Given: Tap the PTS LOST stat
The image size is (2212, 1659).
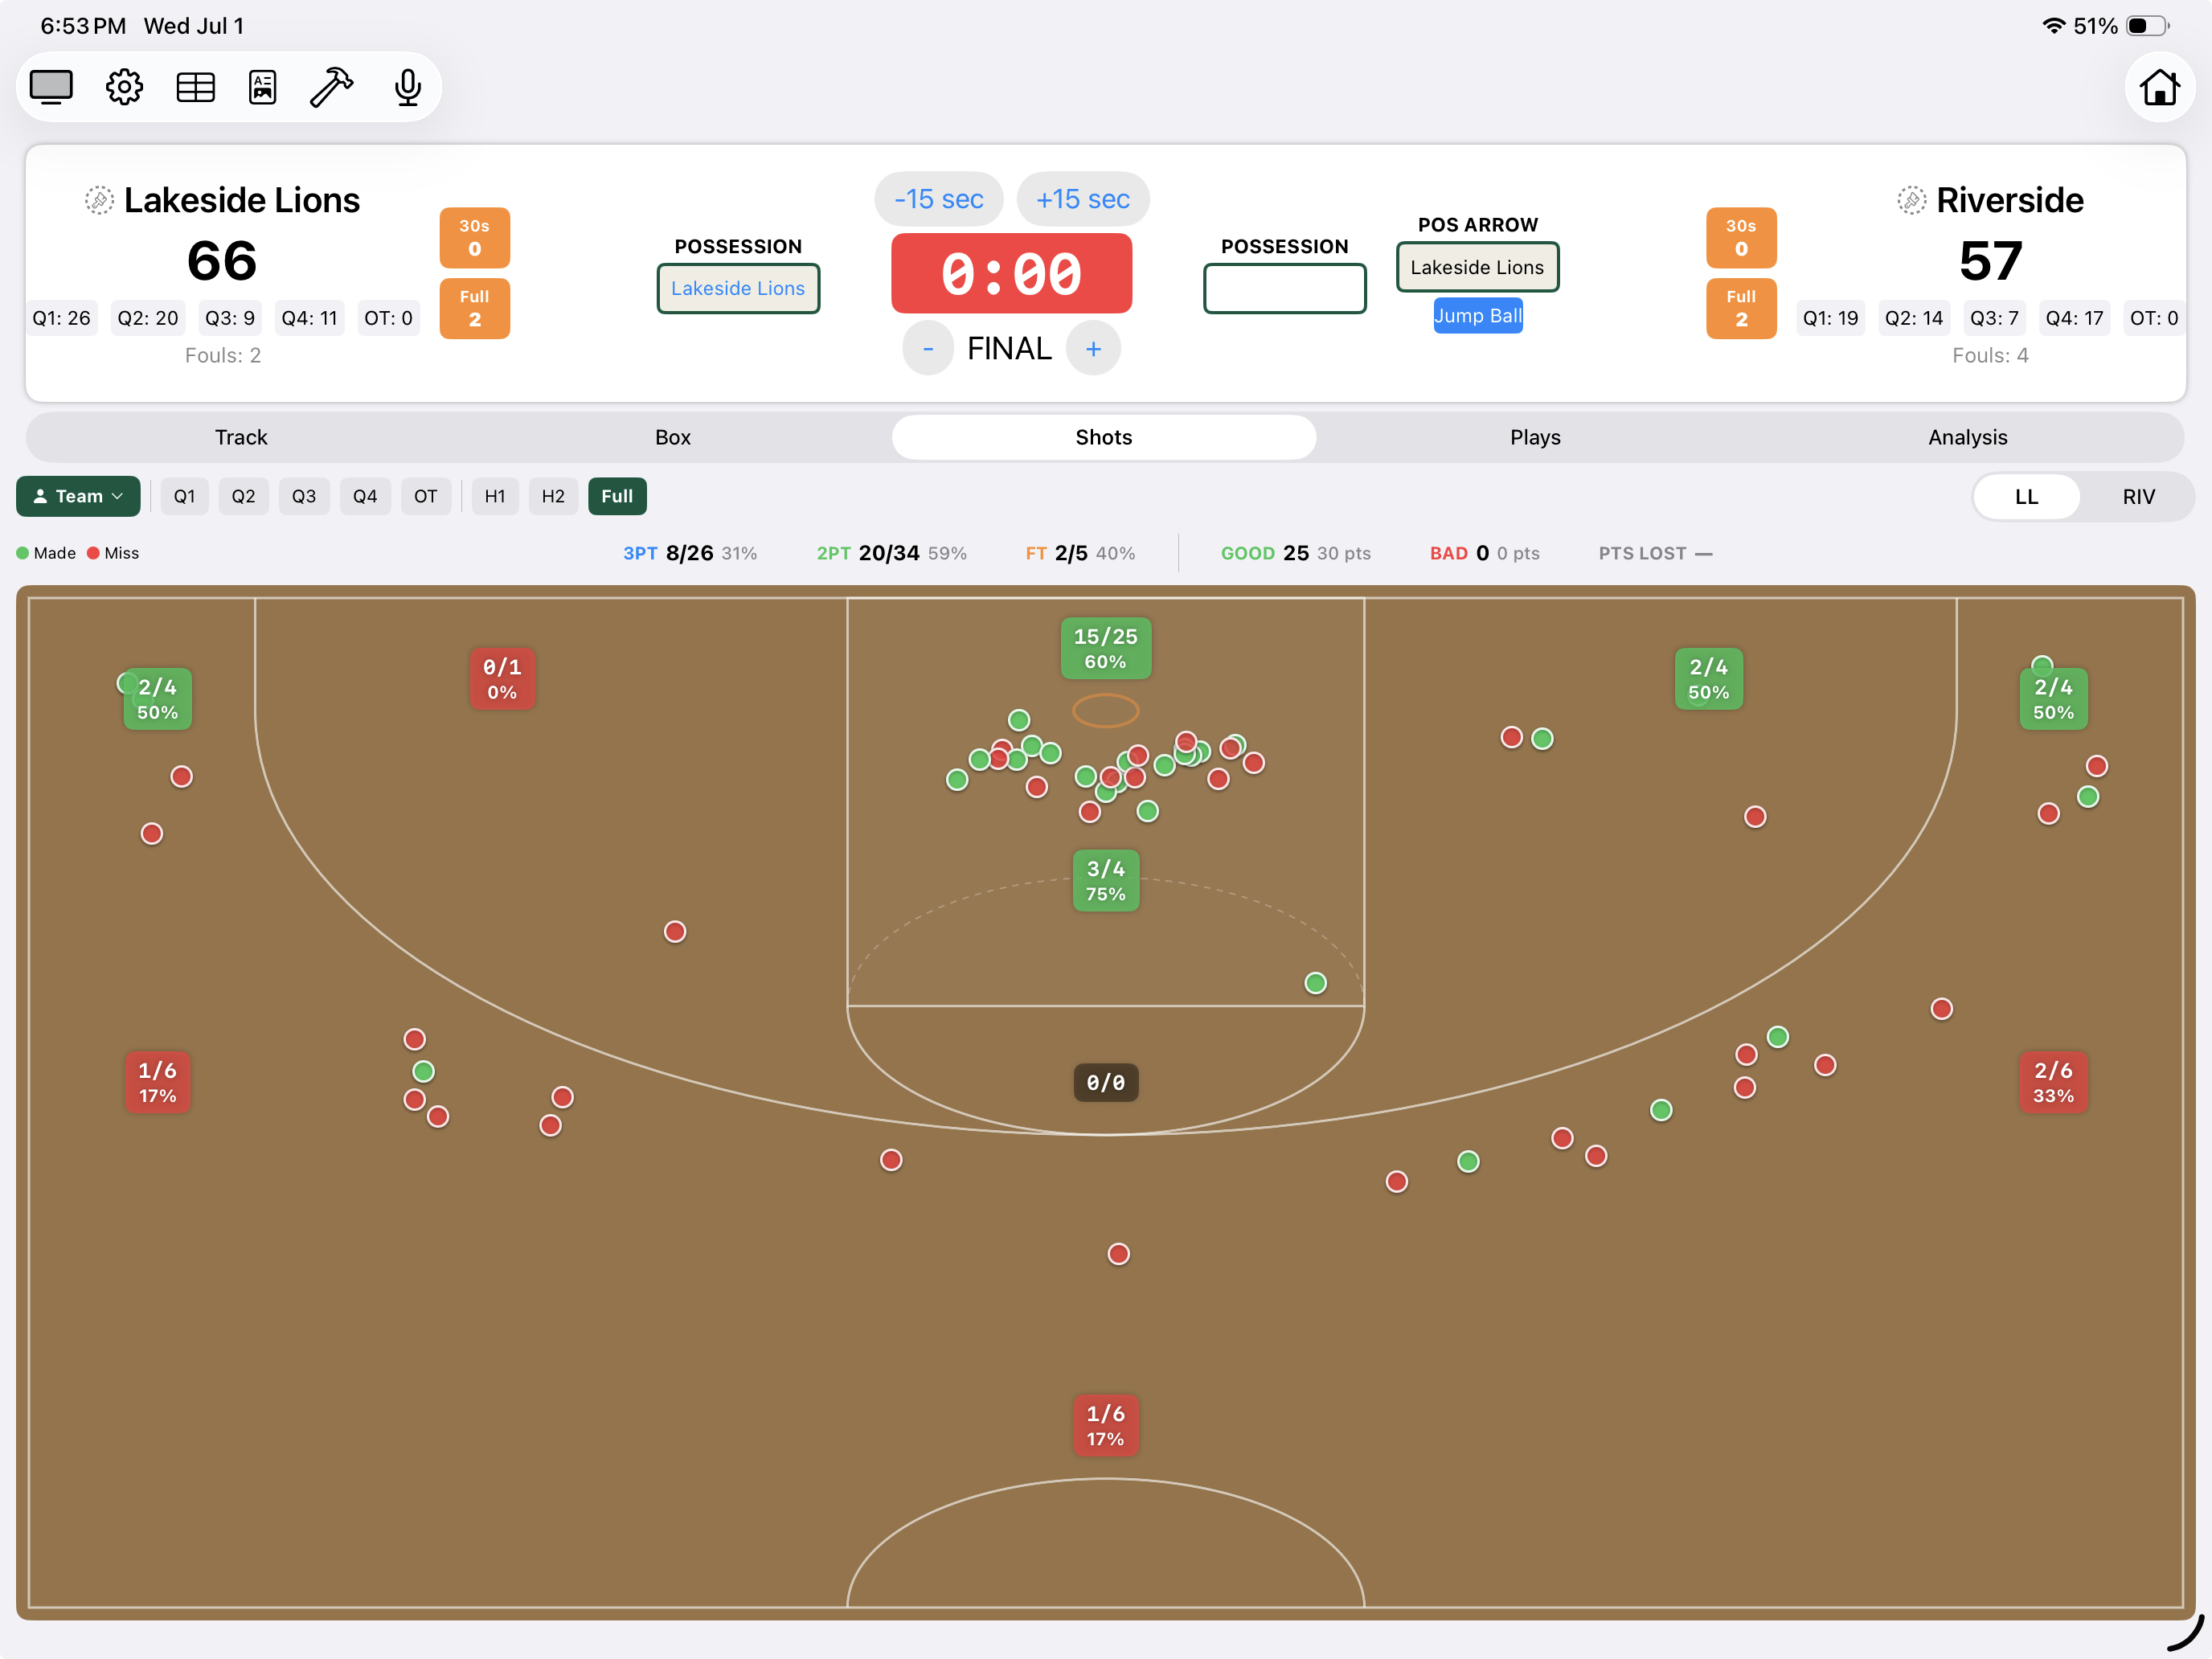Looking at the screenshot, I should tap(1655, 553).
